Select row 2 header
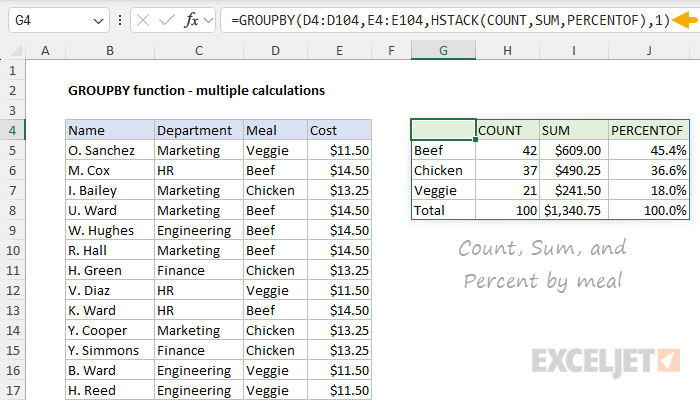The width and height of the screenshot is (700, 400). (x=12, y=91)
